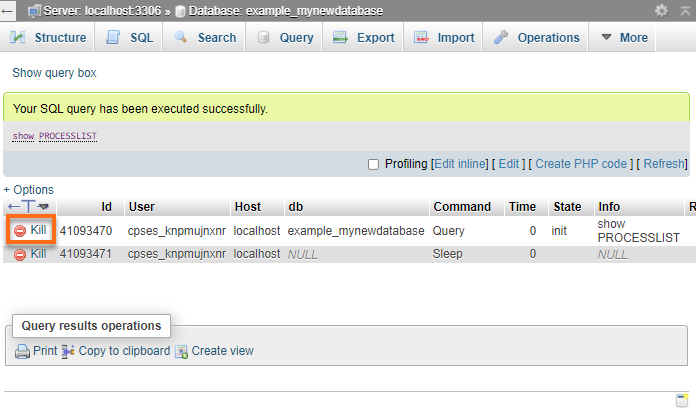Click the Database: example_mynewdatabase breadcrumb
The width and height of the screenshot is (696, 410).
[286, 11]
